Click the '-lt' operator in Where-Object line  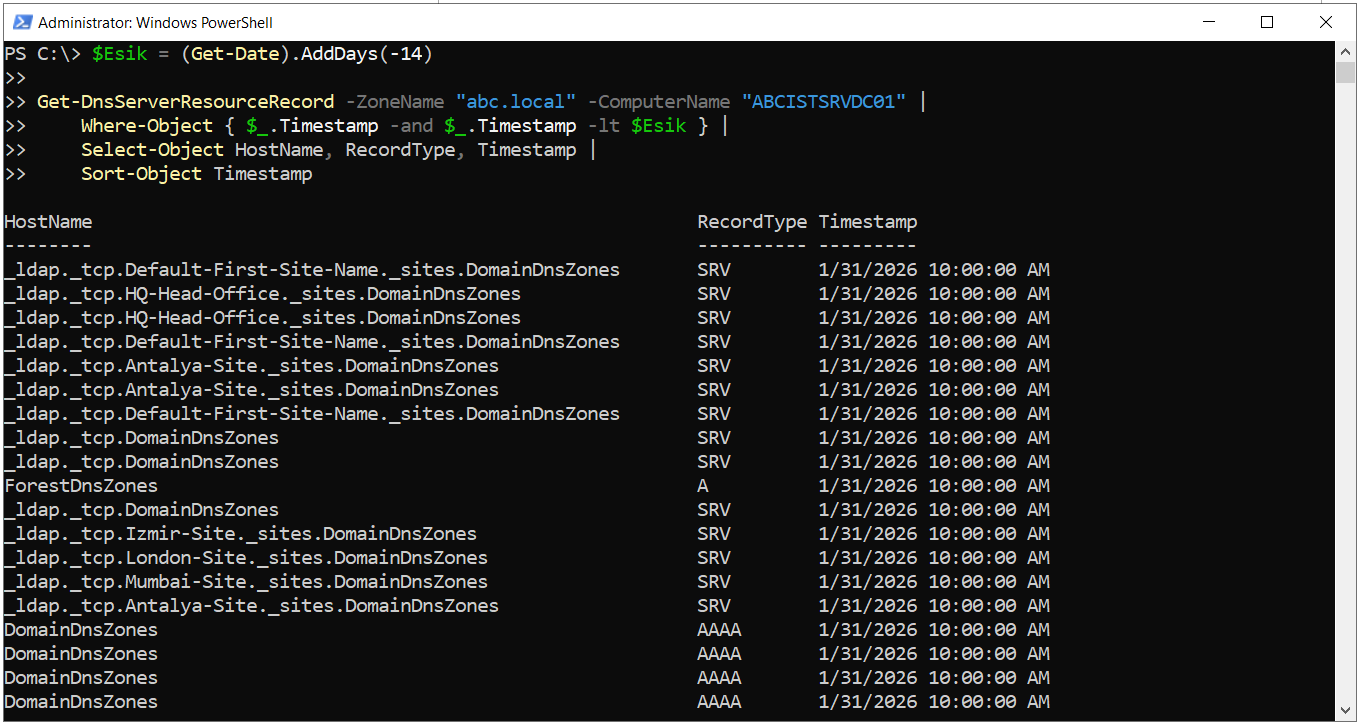[604, 126]
